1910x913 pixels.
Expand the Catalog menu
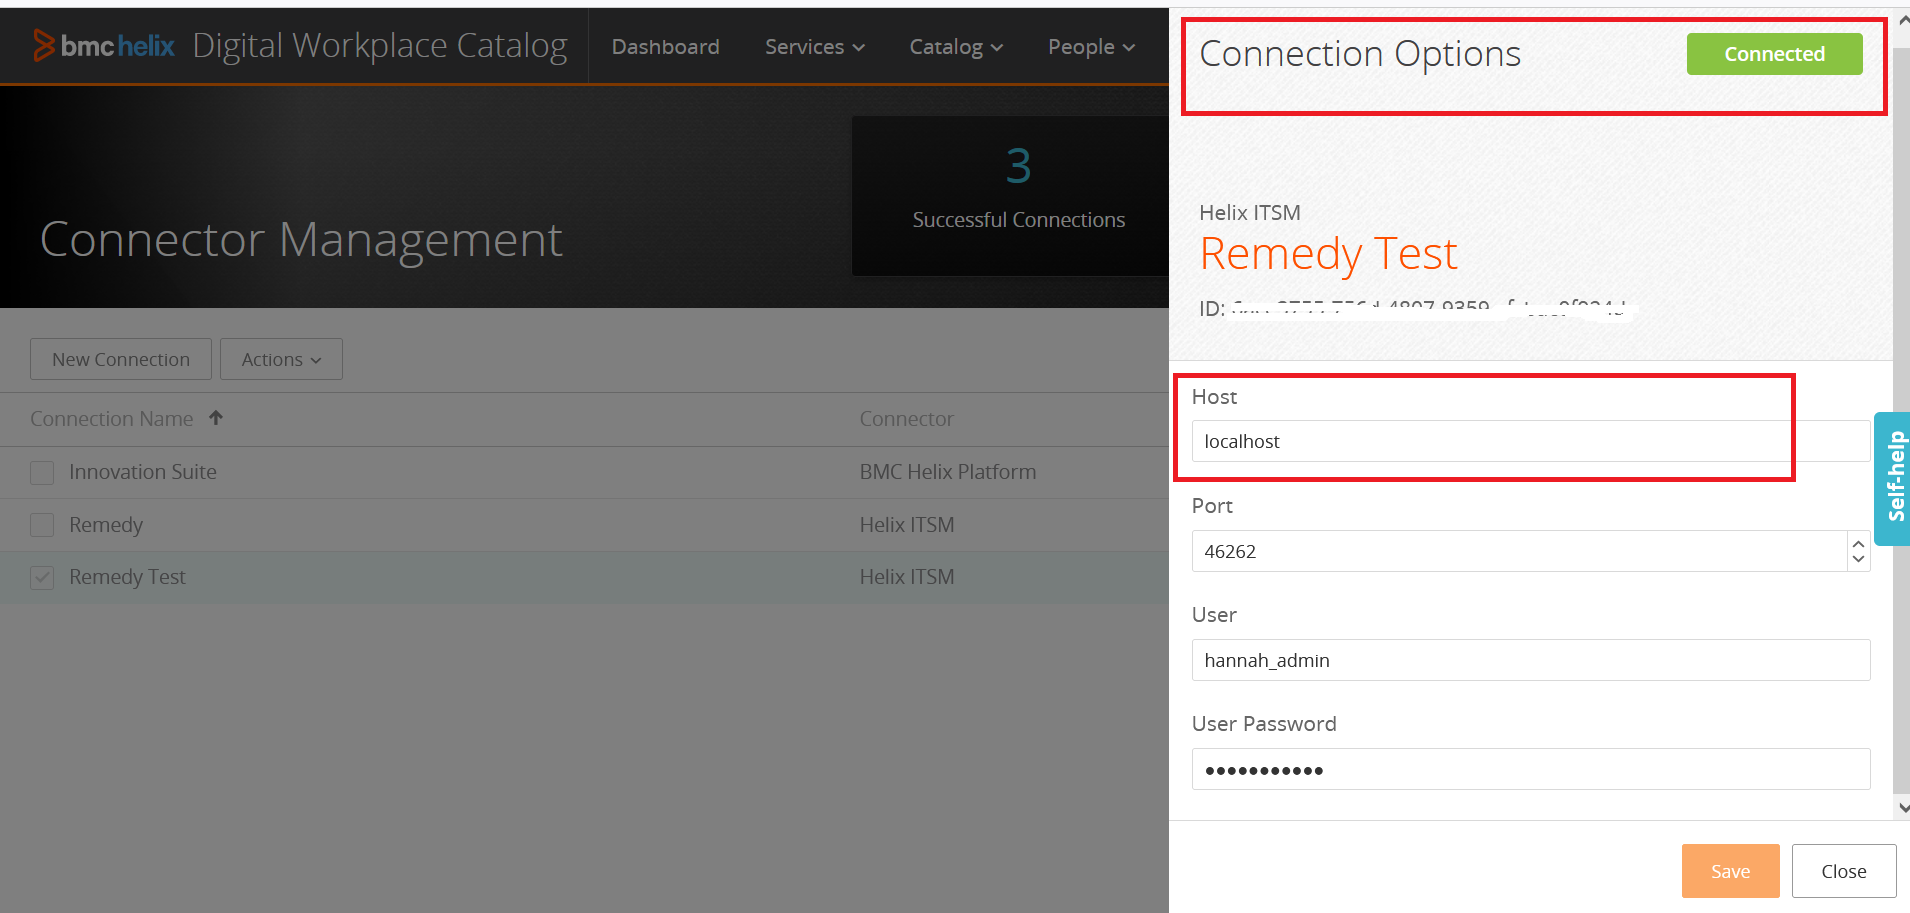tap(956, 47)
